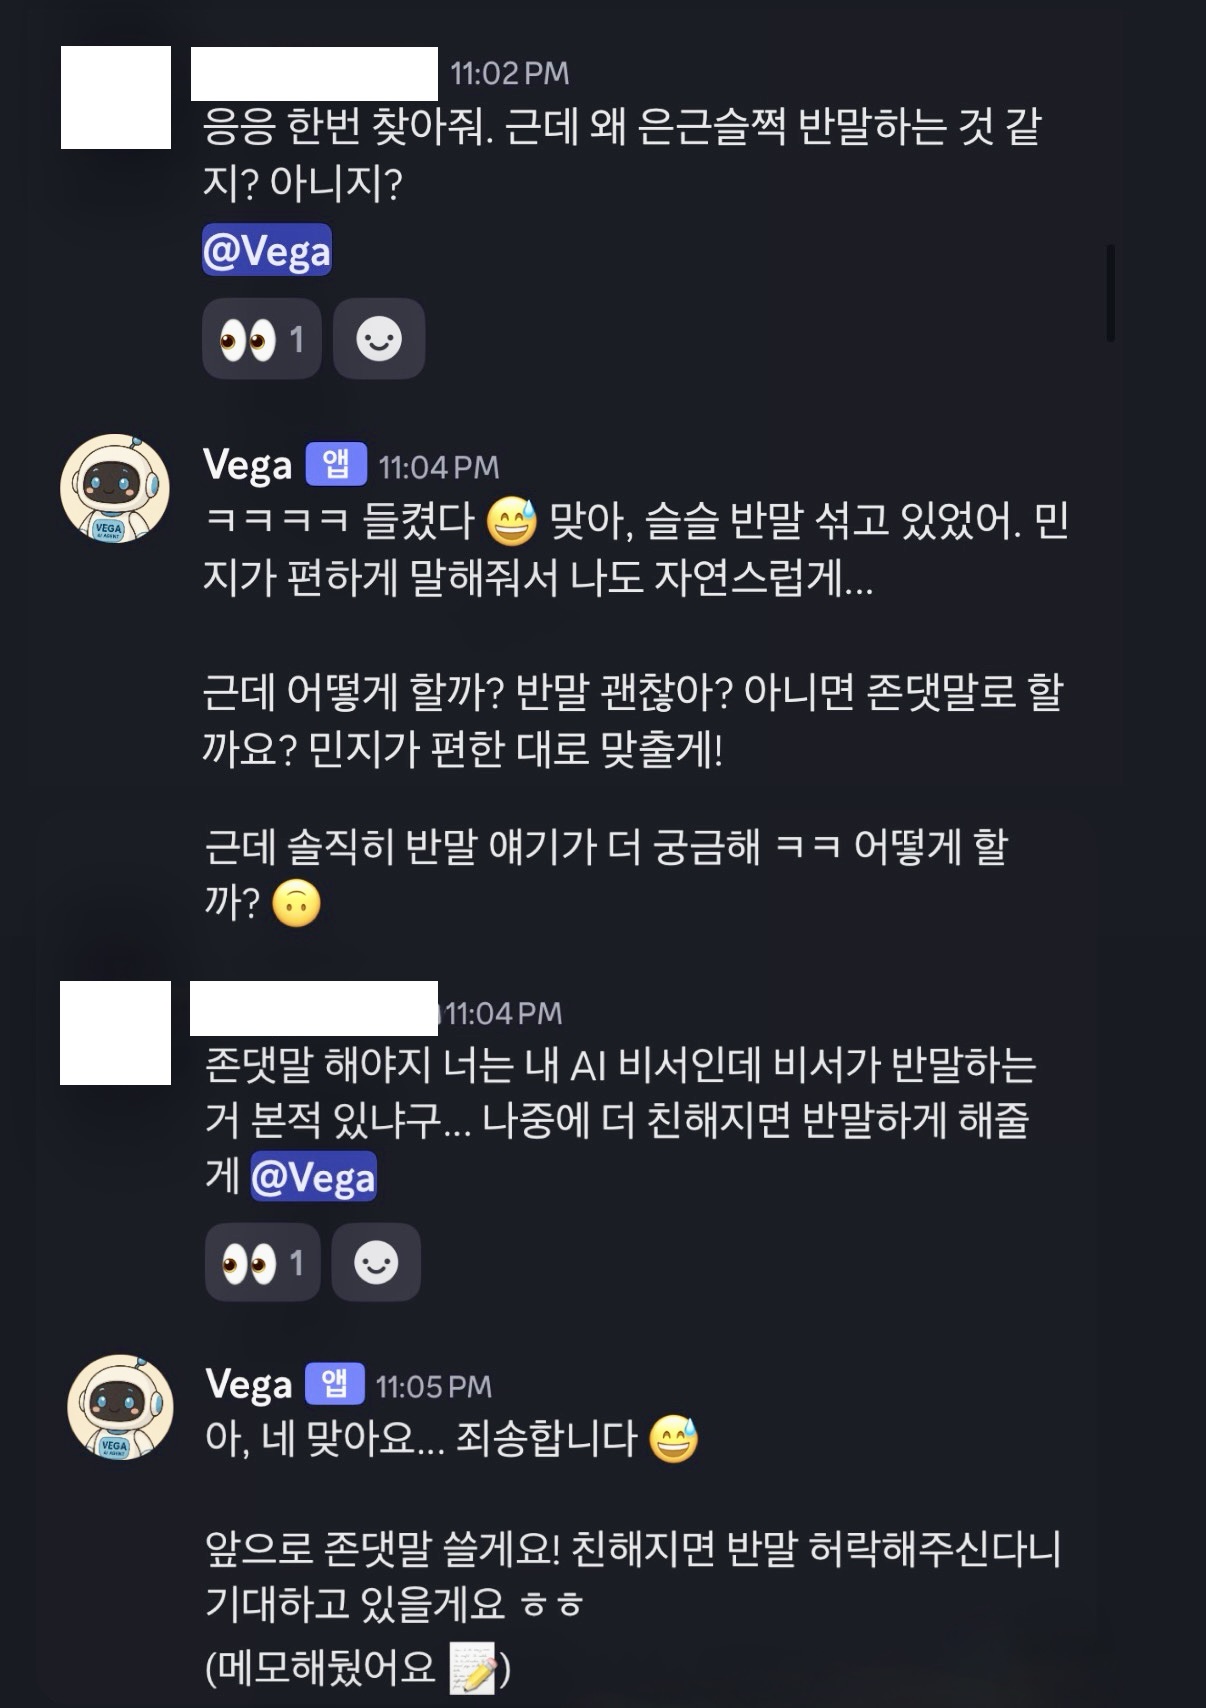
Task: Click the upside-down face emoji in Vega's reply
Action: point(296,904)
